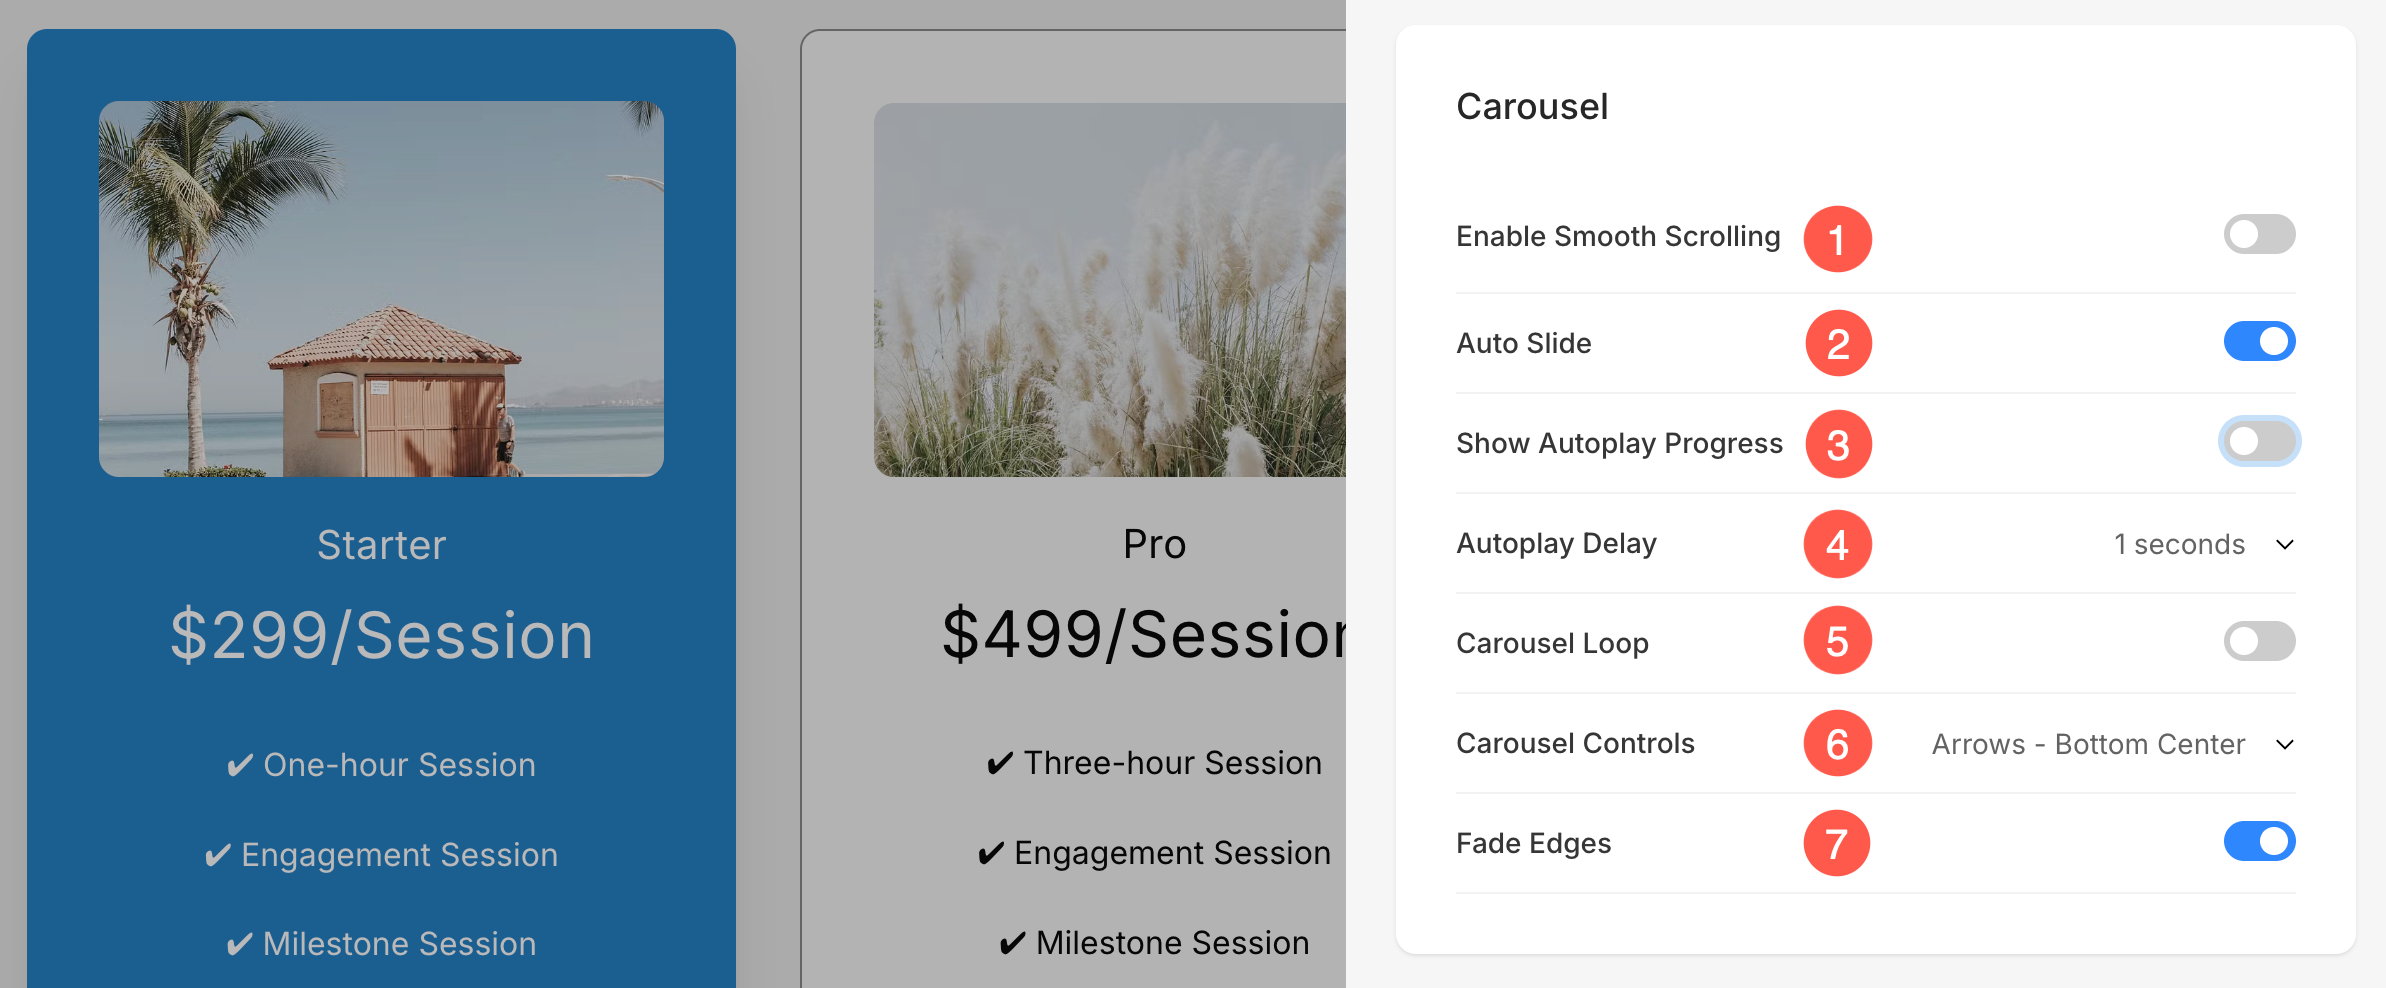Disable the Fade Edges toggle
Screen dimensions: 2386x988
(x=2259, y=841)
